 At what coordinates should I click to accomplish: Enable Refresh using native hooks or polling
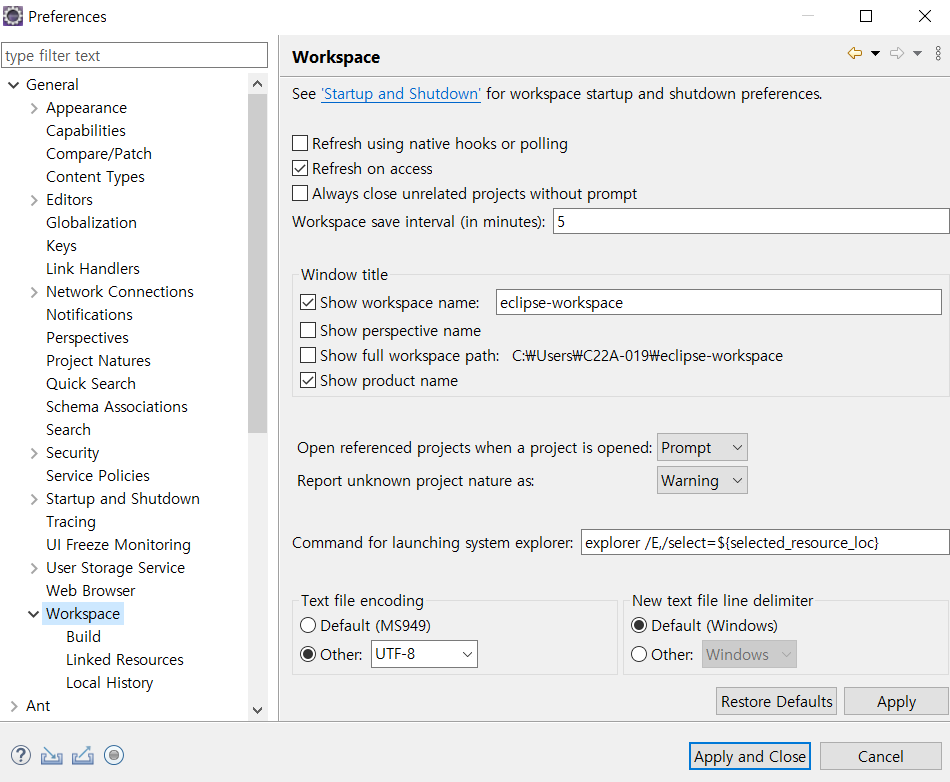[x=300, y=143]
